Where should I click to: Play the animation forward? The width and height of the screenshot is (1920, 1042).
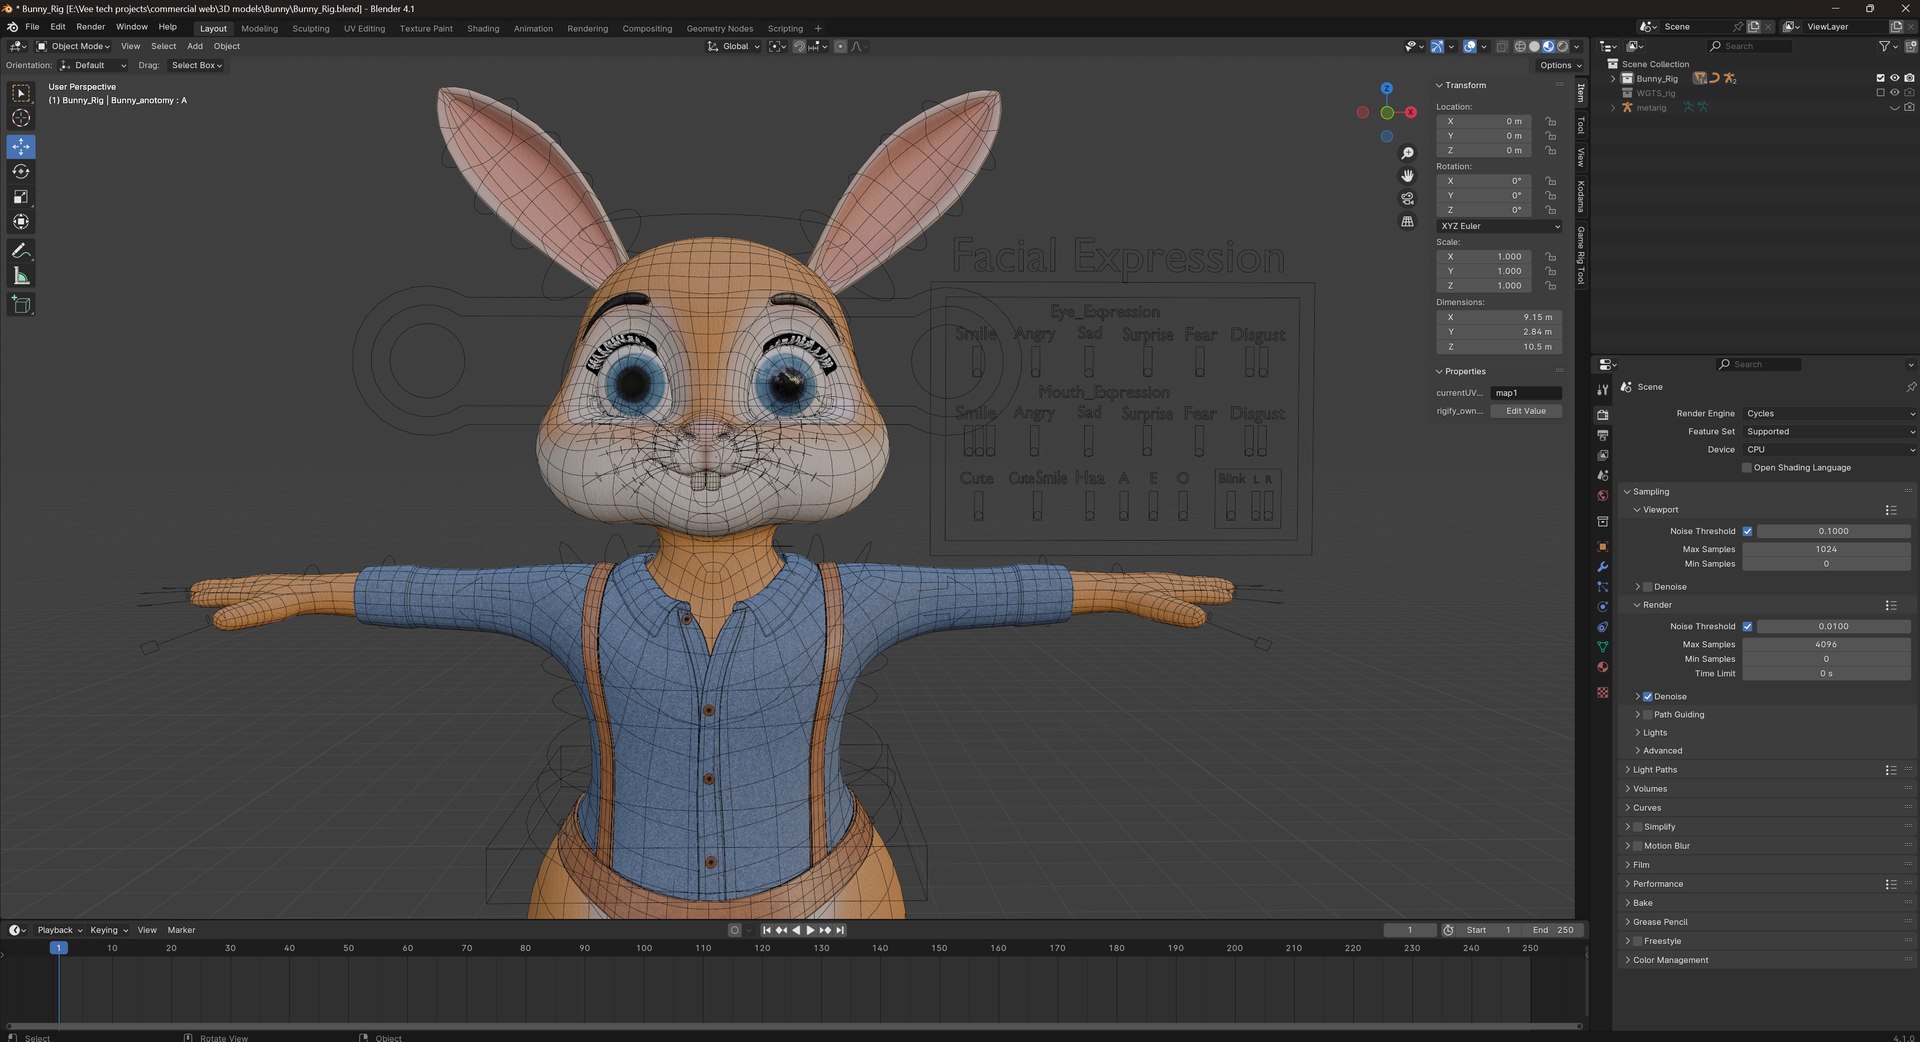[x=811, y=930]
